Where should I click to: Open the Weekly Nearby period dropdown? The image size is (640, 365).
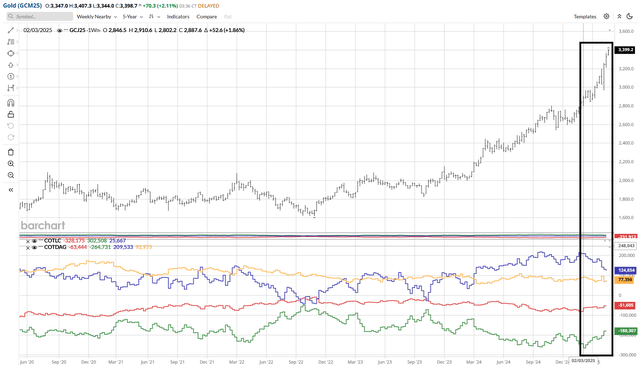[97, 17]
